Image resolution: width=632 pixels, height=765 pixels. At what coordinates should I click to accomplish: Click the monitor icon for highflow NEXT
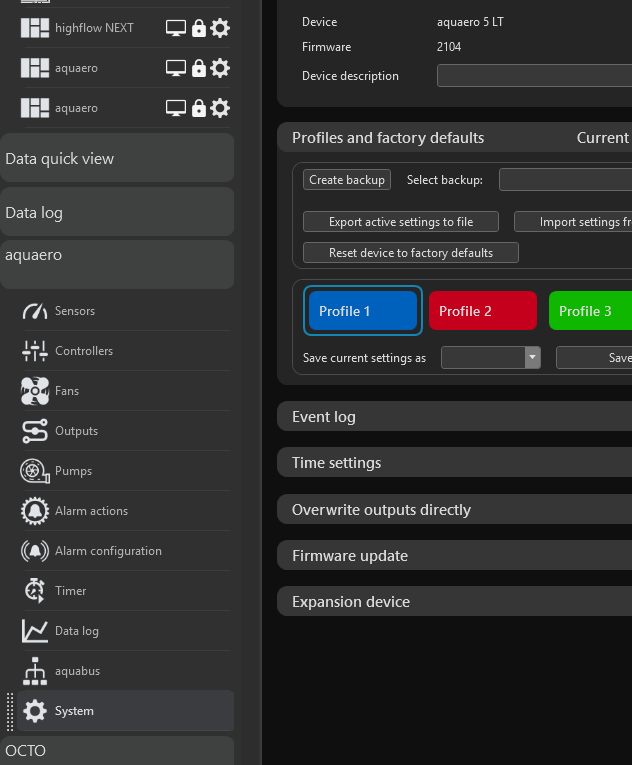click(176, 28)
